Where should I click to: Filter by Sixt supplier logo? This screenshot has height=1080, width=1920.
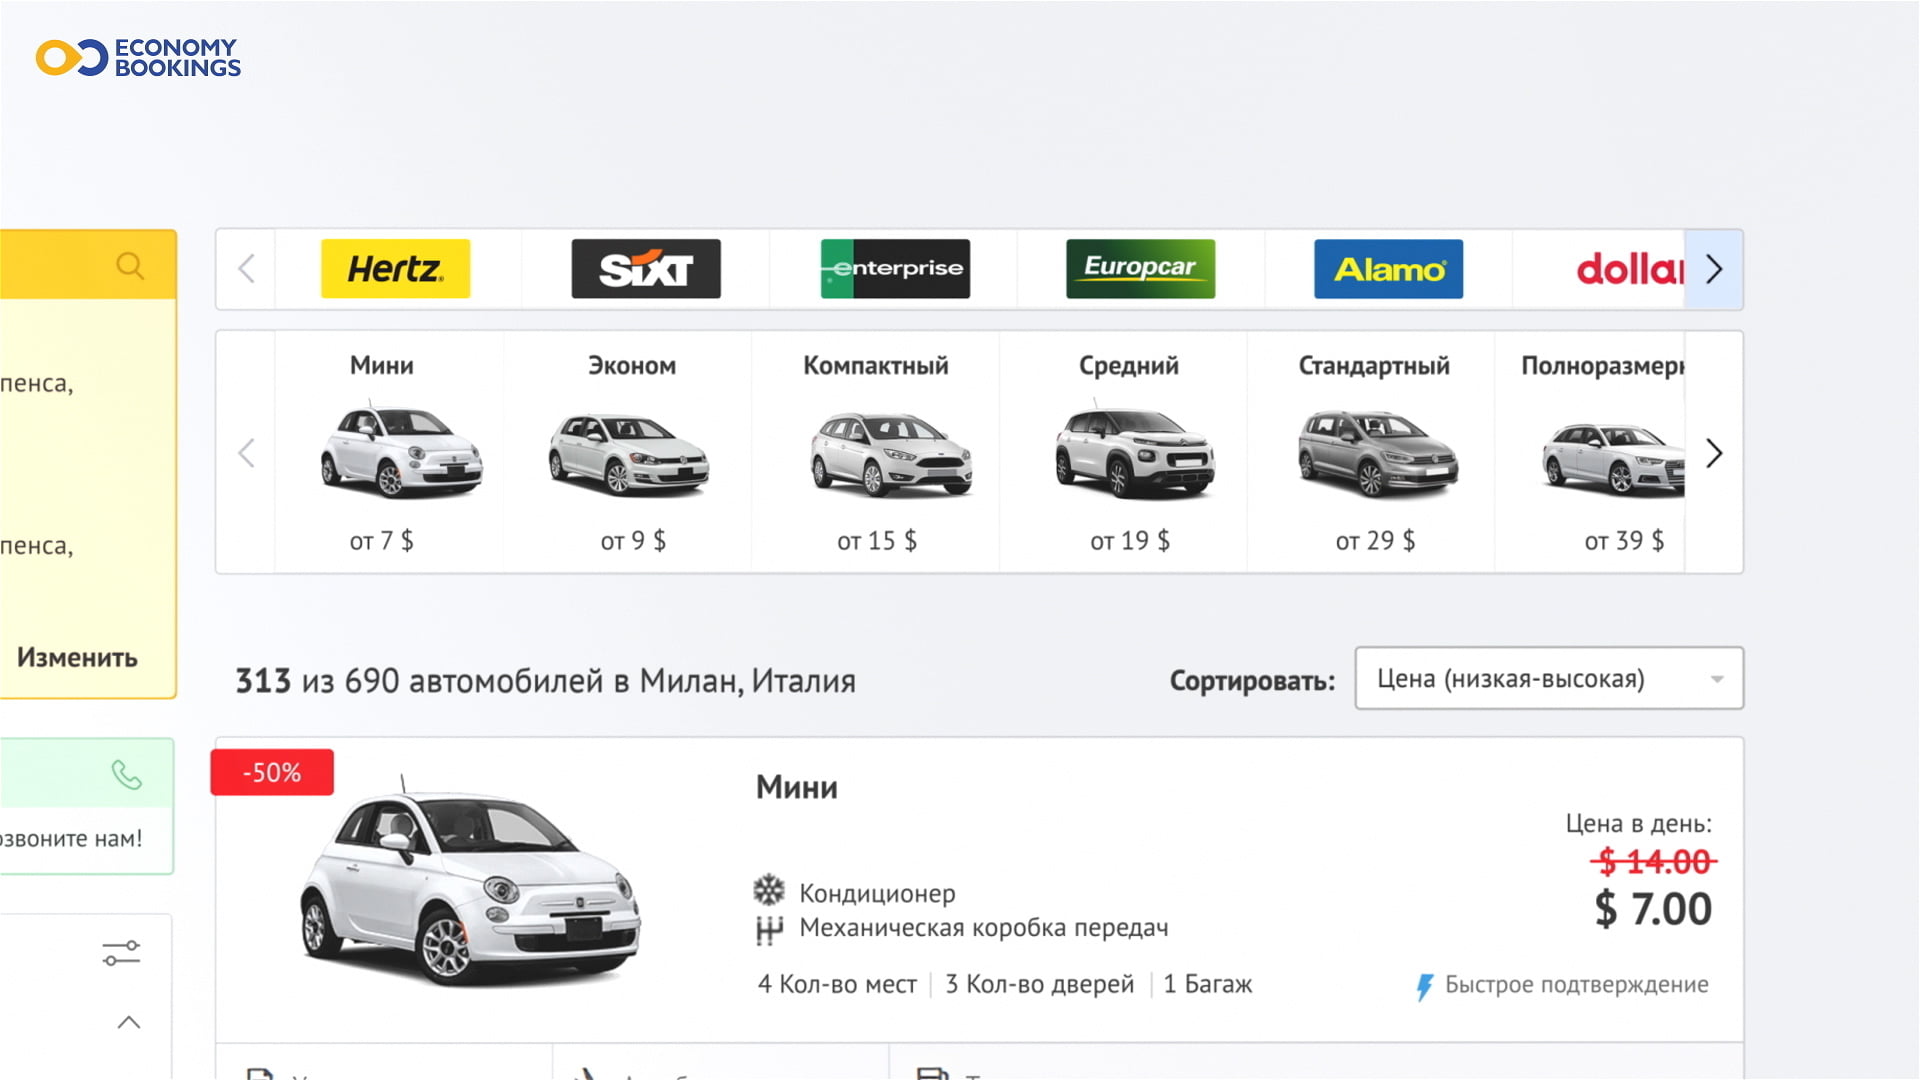(x=645, y=269)
